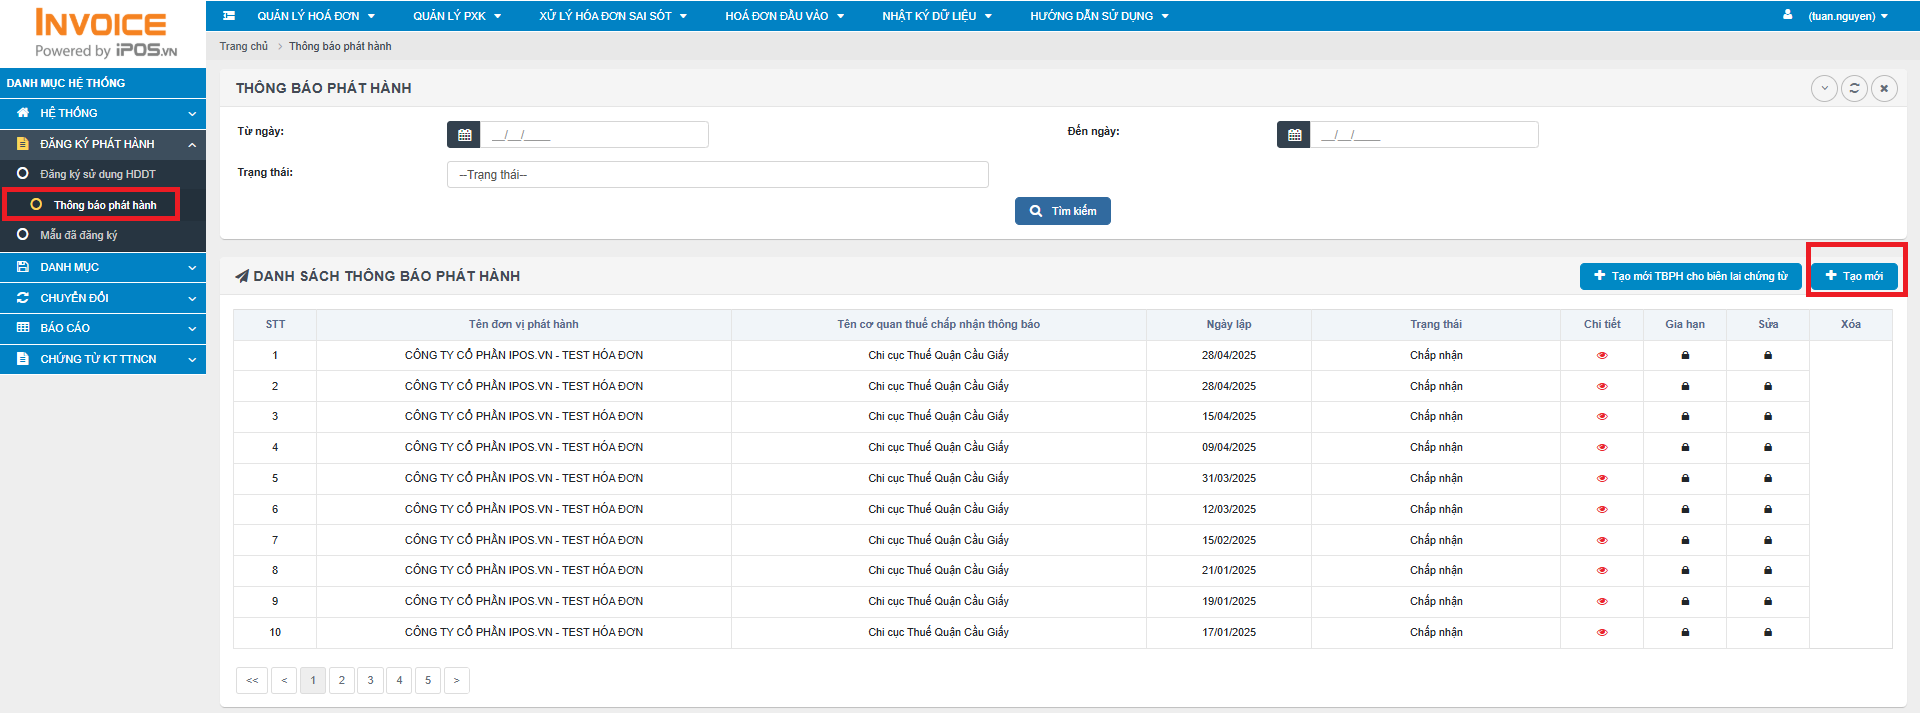Collapse the panel using the chevron-down circle icon
Image resolution: width=1920 pixels, height=713 pixels.
[x=1824, y=88]
